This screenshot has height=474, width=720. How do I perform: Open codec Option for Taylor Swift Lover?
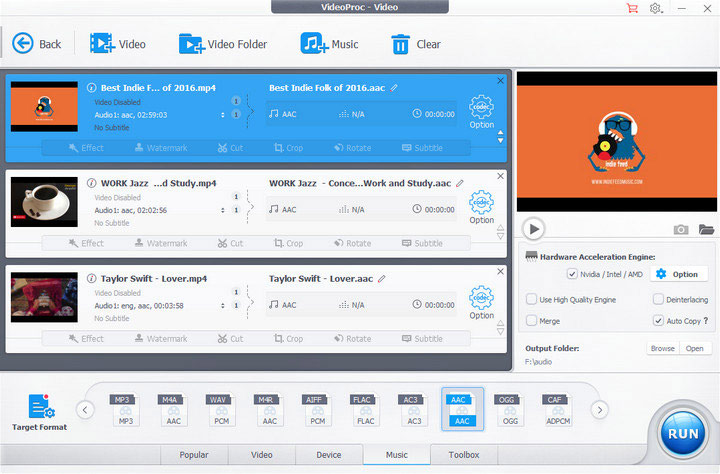[481, 303]
